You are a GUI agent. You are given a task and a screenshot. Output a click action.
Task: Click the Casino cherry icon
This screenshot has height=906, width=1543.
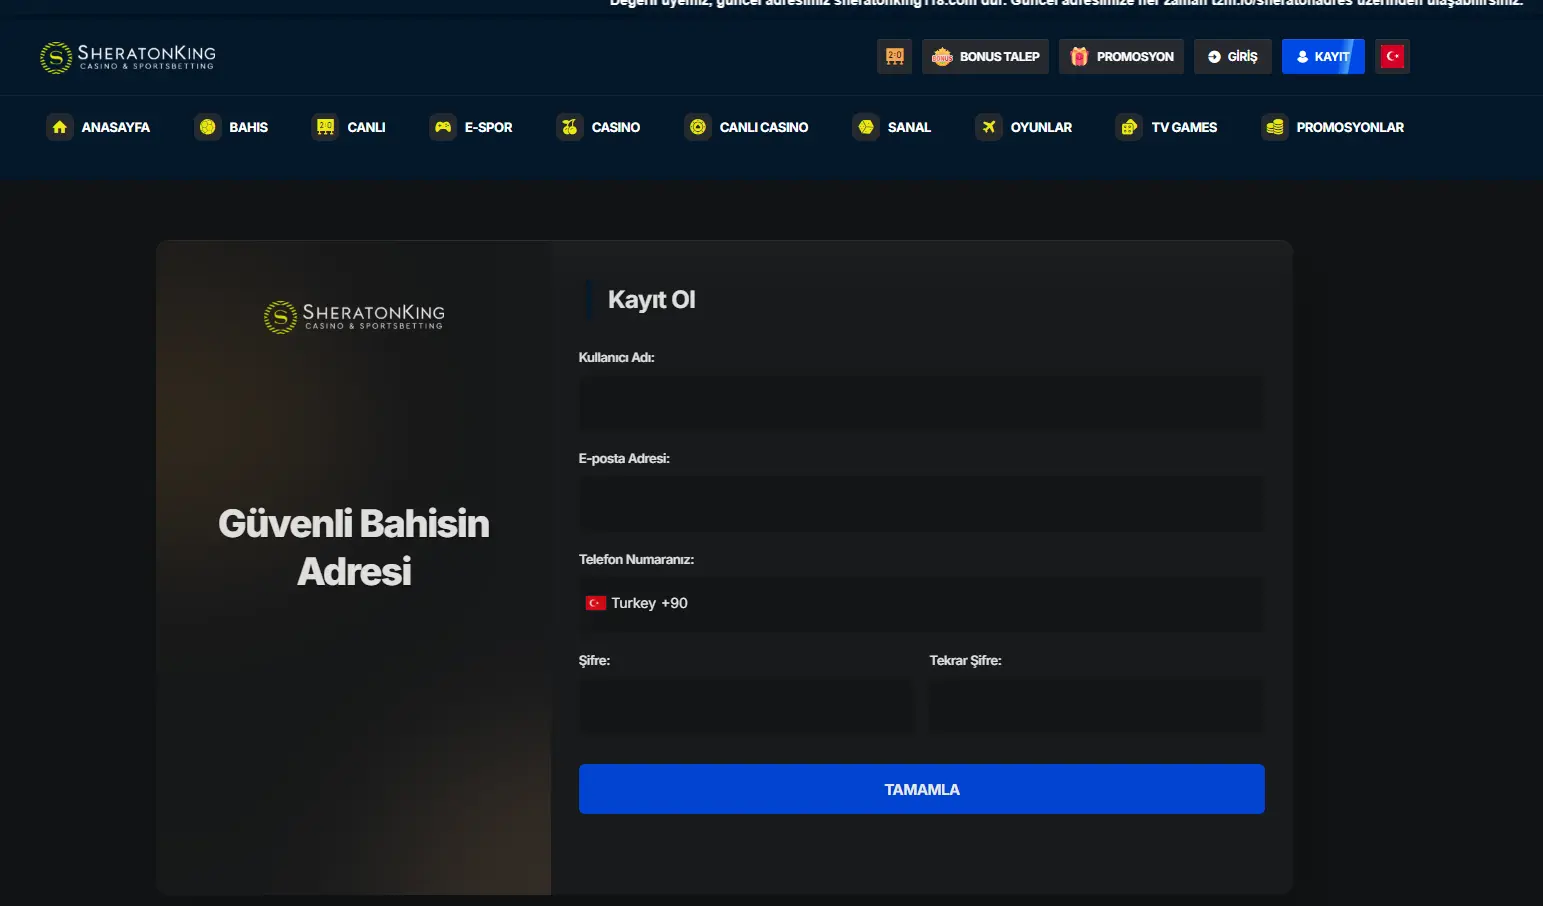(x=569, y=127)
